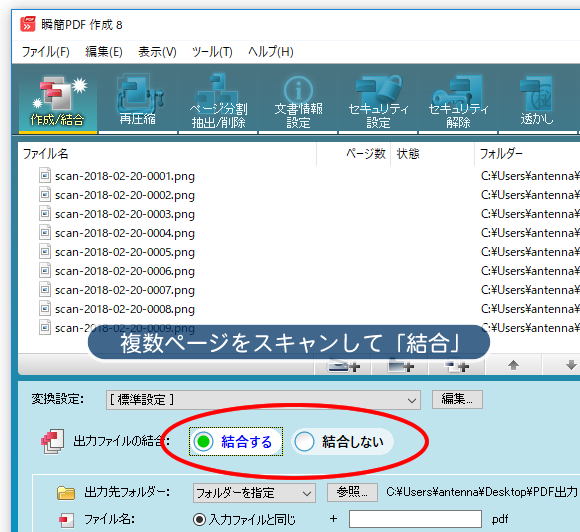Viewport: 580px width, 532px height.
Task: Select scan-2018-02-20-0006.png in the list
Action: [x=125, y=271]
